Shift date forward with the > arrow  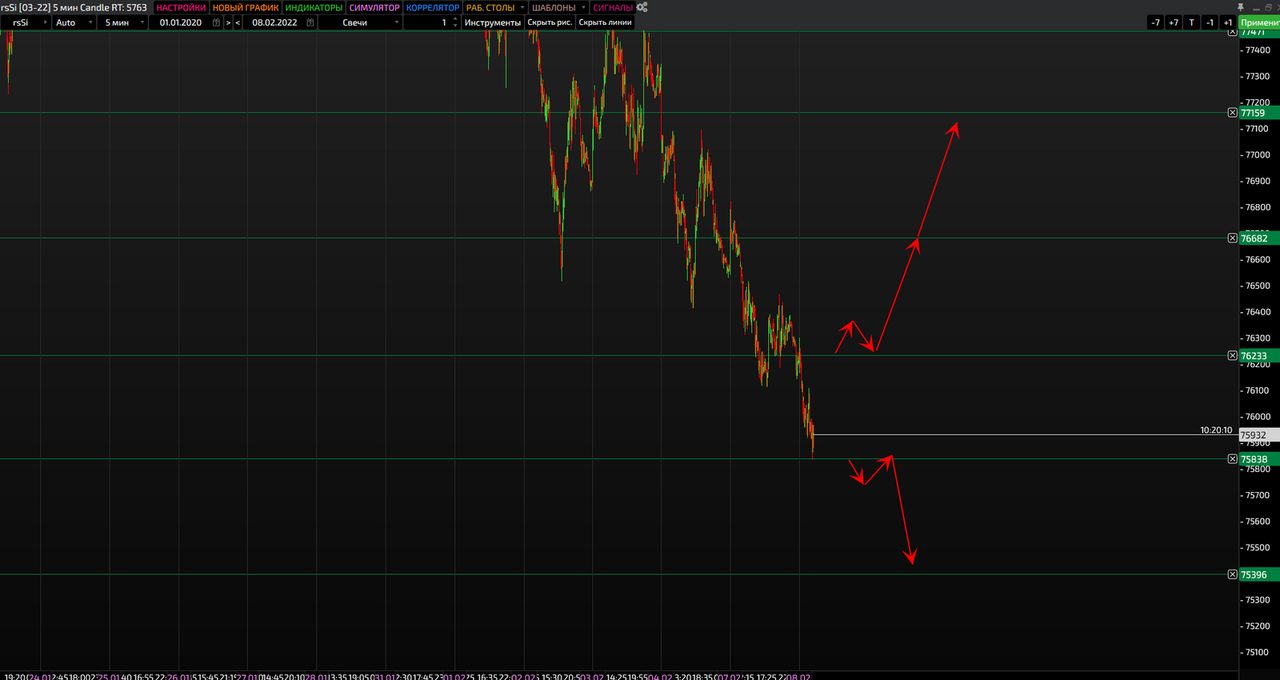point(228,22)
